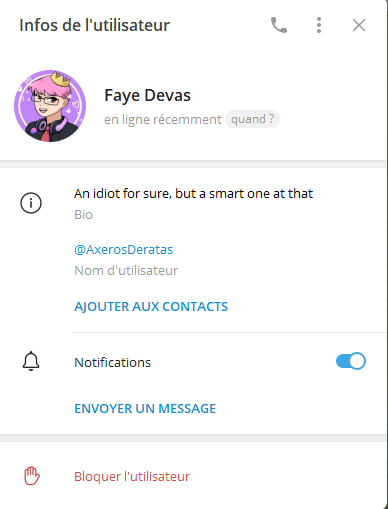Click the 'Bio' label under the description

pyautogui.click(x=83, y=215)
